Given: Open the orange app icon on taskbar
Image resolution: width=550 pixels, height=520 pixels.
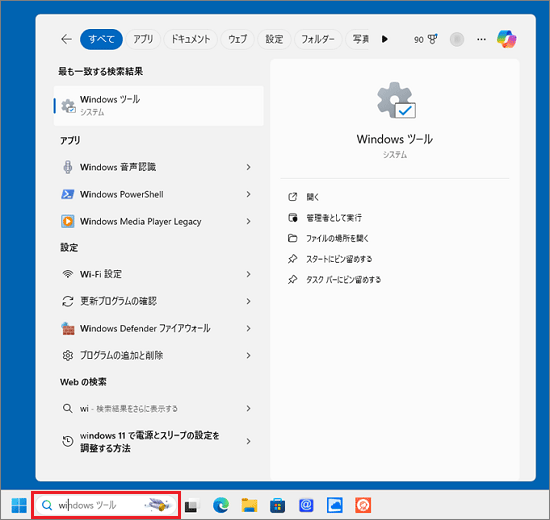Looking at the screenshot, I should pos(363,505).
